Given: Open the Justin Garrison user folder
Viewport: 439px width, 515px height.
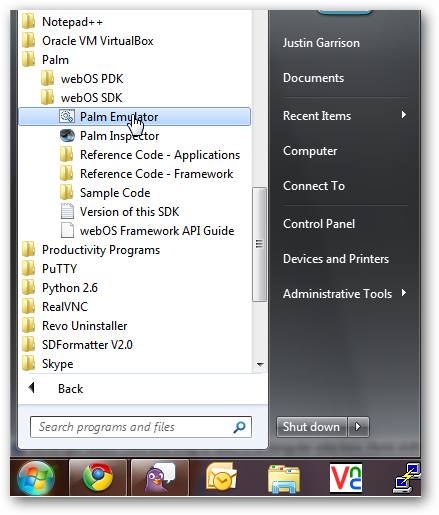Looking at the screenshot, I should pos(321,43).
